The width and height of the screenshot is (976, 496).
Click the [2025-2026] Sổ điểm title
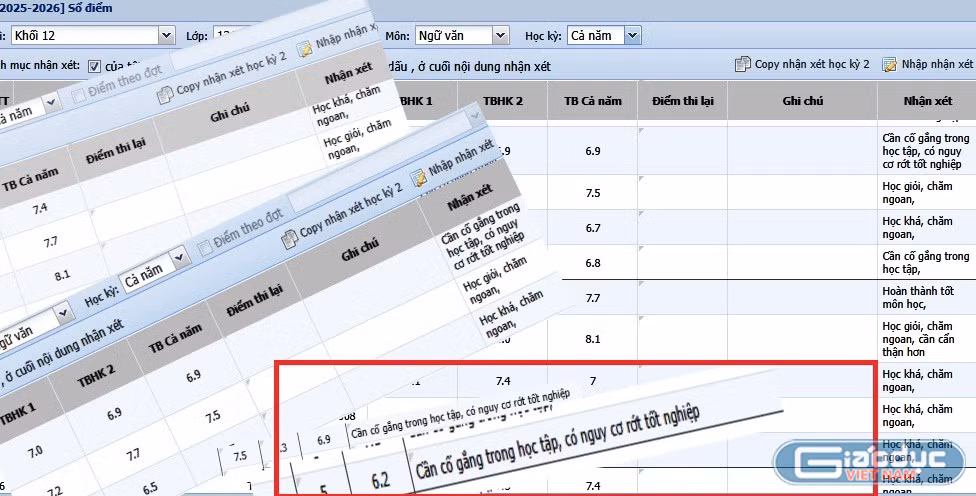pos(56,8)
